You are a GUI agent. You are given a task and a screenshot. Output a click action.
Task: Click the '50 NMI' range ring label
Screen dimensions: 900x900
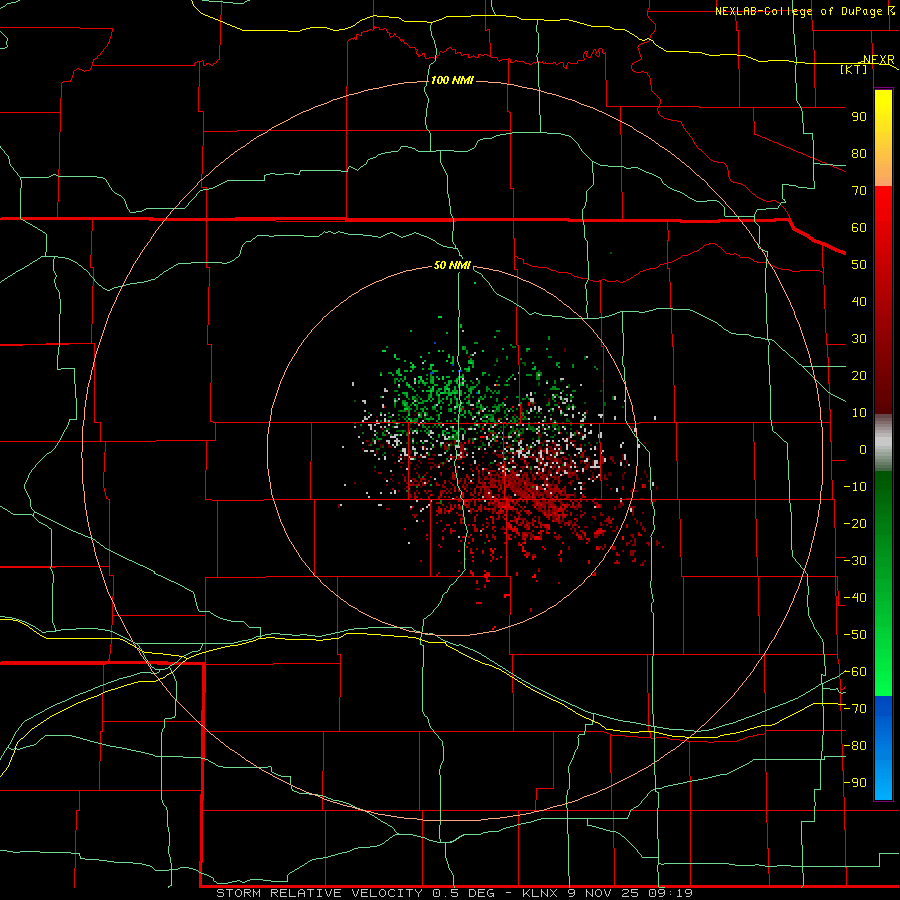[x=452, y=265]
